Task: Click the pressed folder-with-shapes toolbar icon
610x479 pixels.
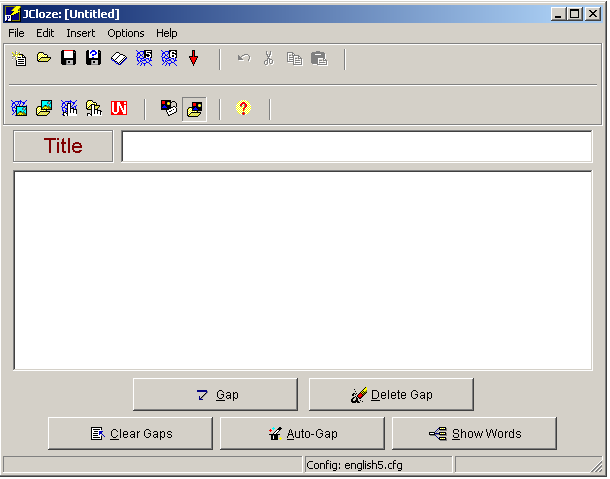Action: (194, 109)
